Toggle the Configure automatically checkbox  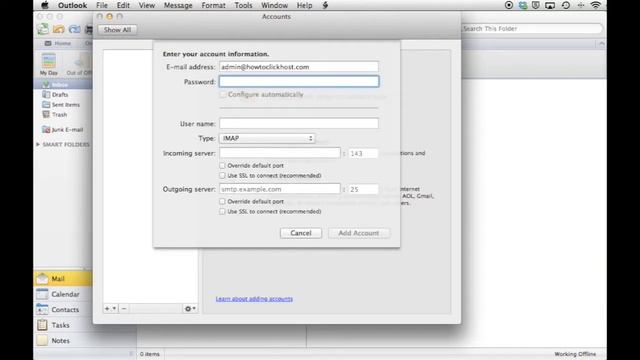tap(223, 94)
